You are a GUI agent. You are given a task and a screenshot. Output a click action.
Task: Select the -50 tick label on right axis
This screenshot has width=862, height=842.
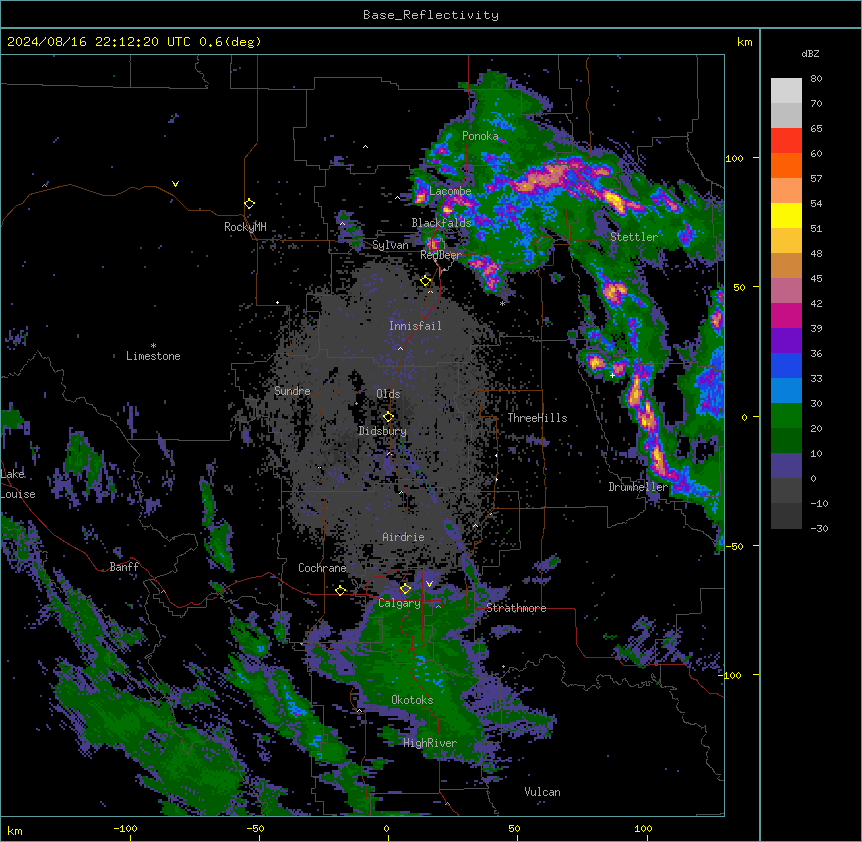click(x=734, y=546)
